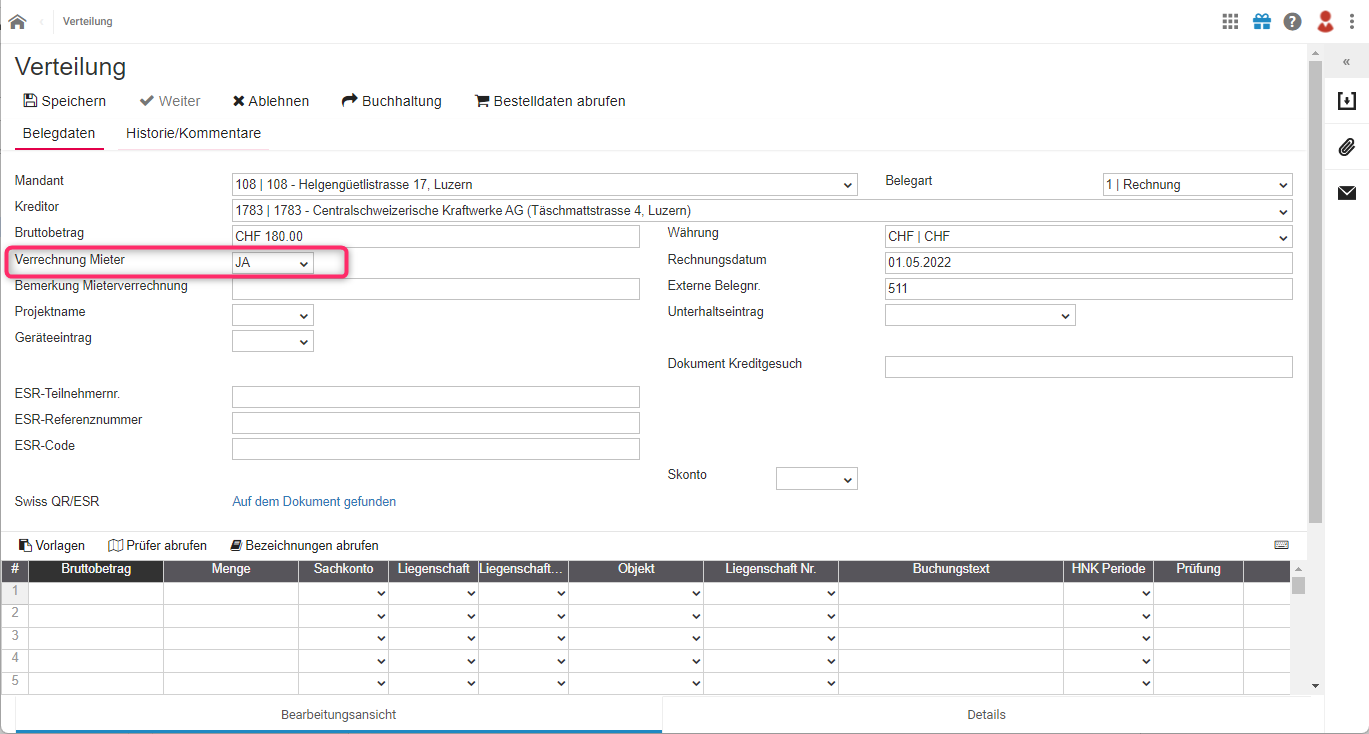
Task: Switch to the Details view tab
Action: point(986,715)
